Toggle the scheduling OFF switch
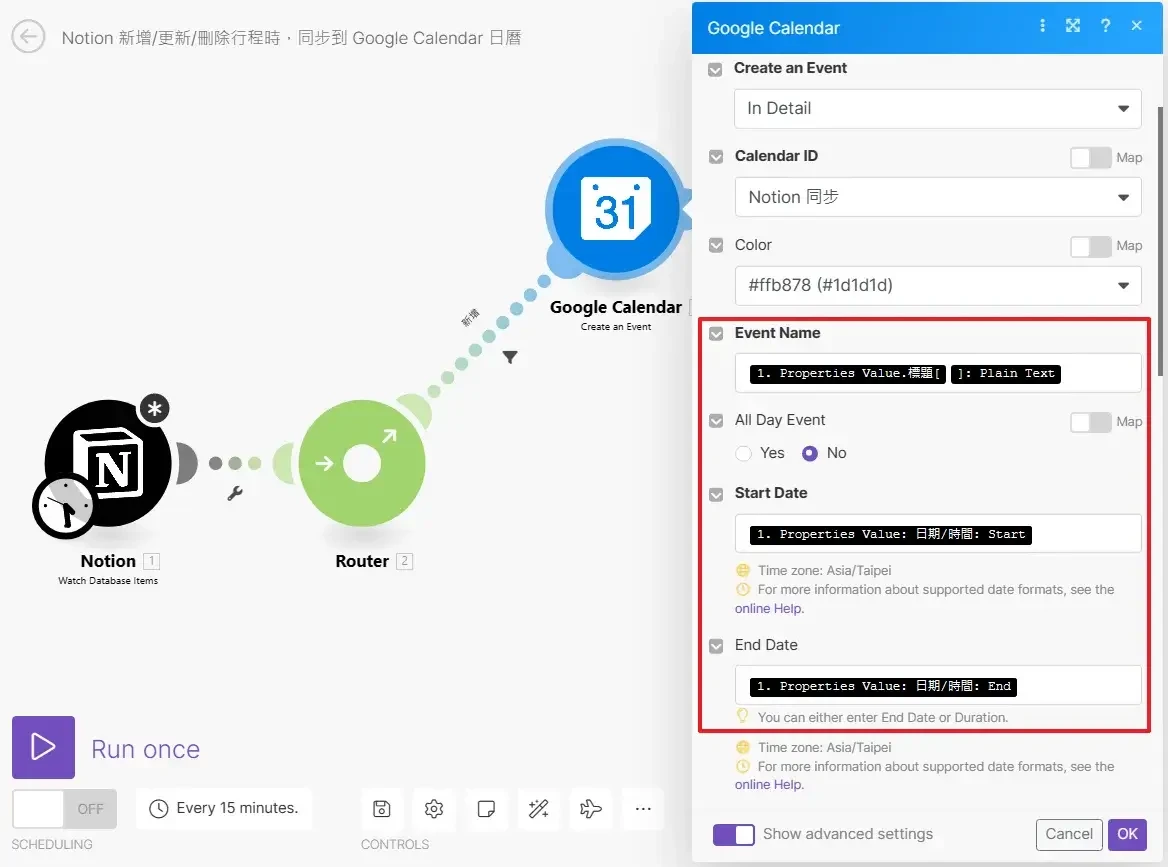The width and height of the screenshot is (1168, 867). pos(65,809)
